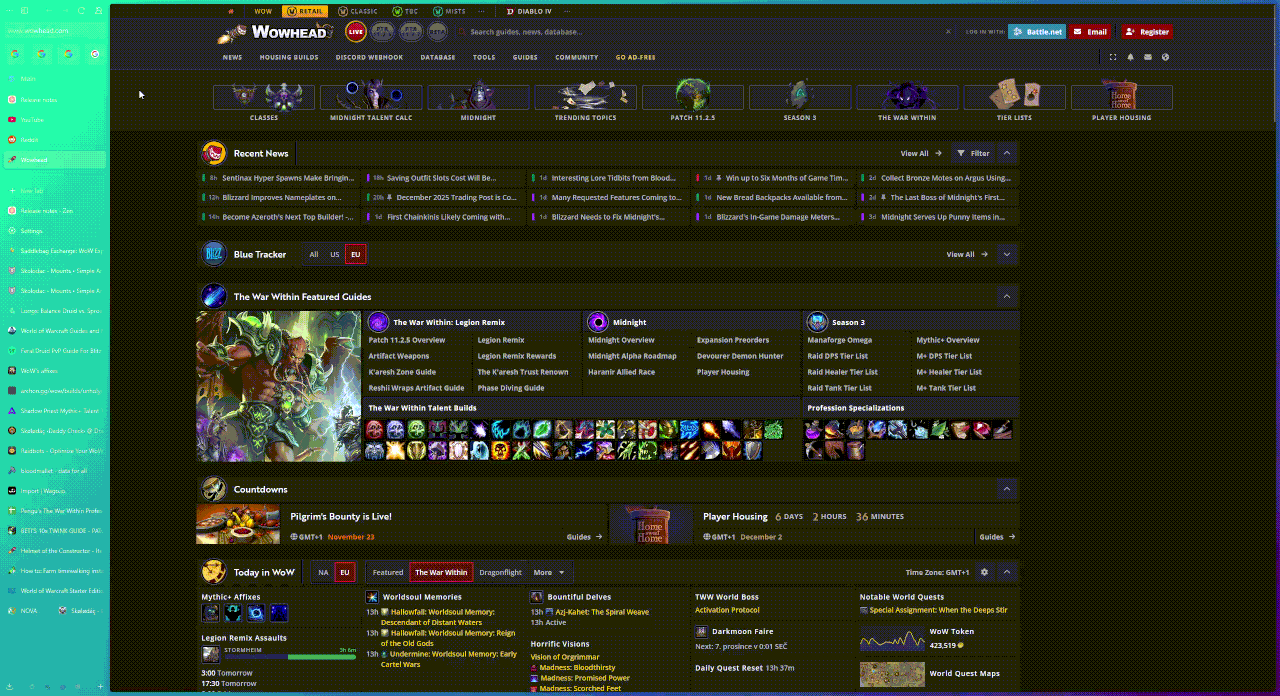Viewport: 1280px width, 696px height.
Task: Open New Tab in browser sidebar
Action: pos(53,190)
